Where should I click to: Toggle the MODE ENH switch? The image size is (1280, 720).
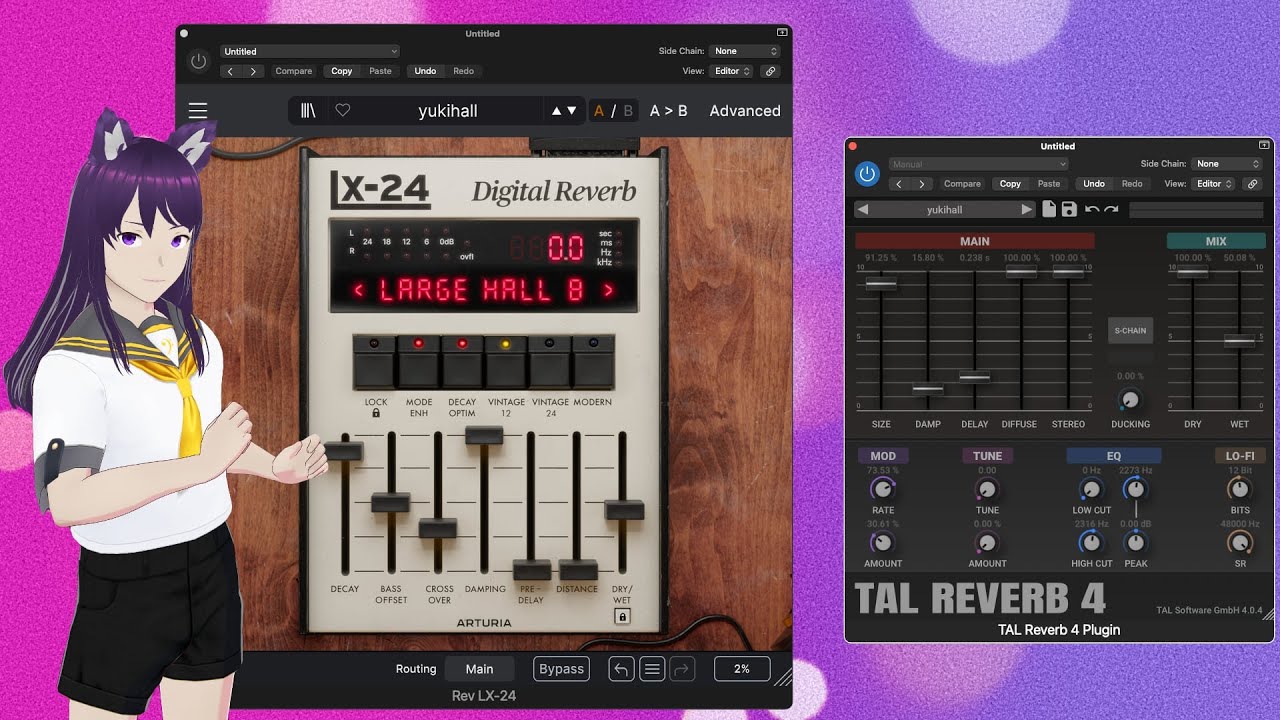coord(419,362)
